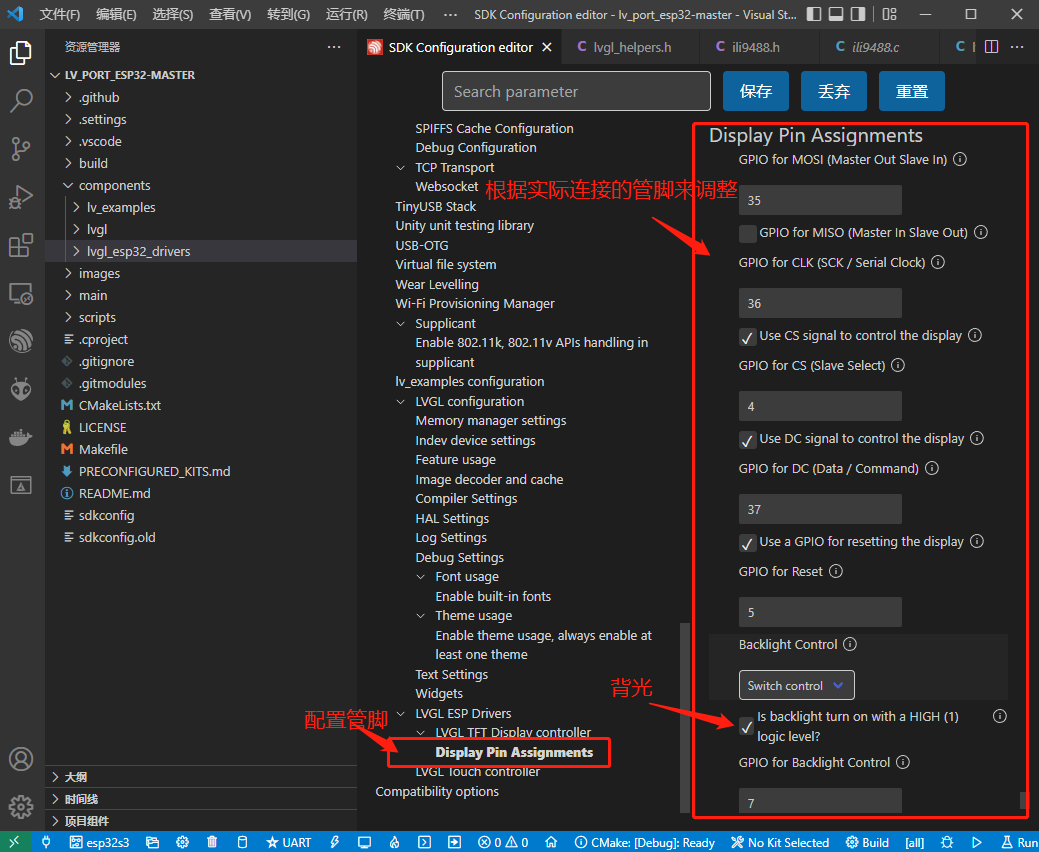Switch to the ili9488.h tab

(755, 47)
